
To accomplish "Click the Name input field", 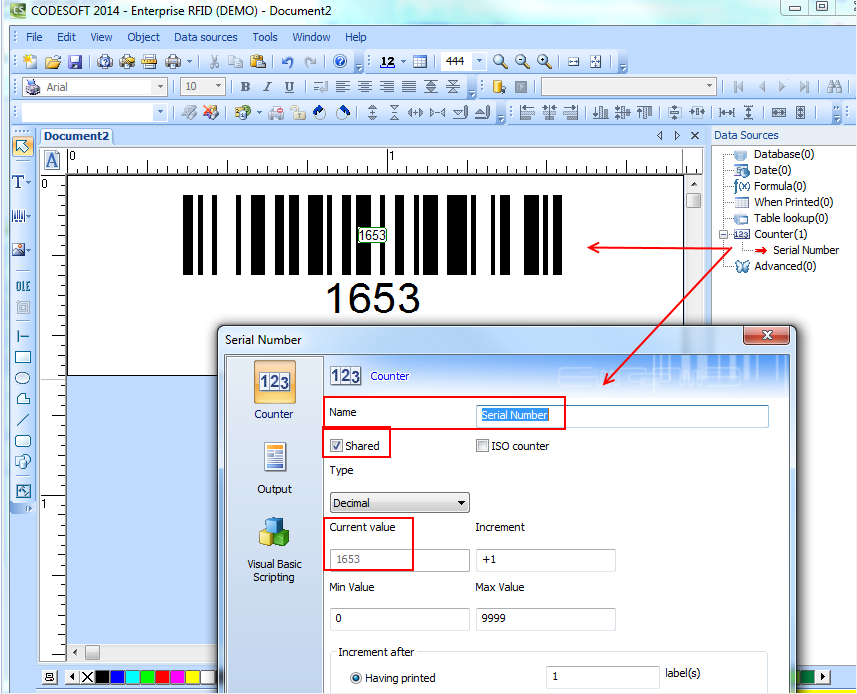I will click(x=622, y=416).
